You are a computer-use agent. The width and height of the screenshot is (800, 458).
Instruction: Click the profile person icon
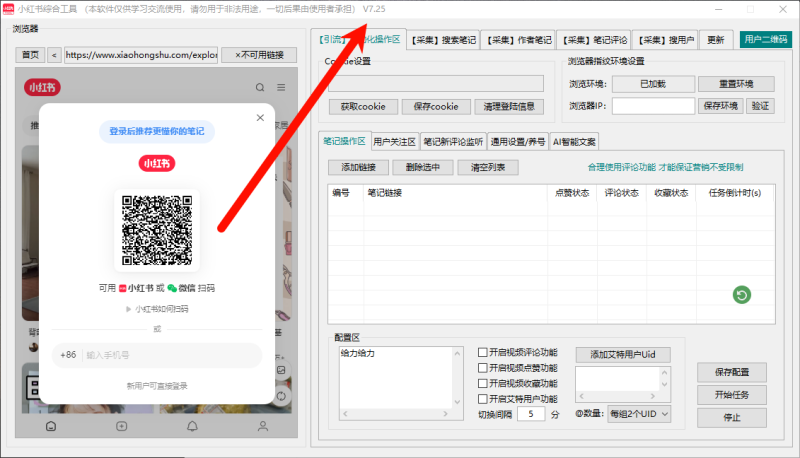(263, 426)
